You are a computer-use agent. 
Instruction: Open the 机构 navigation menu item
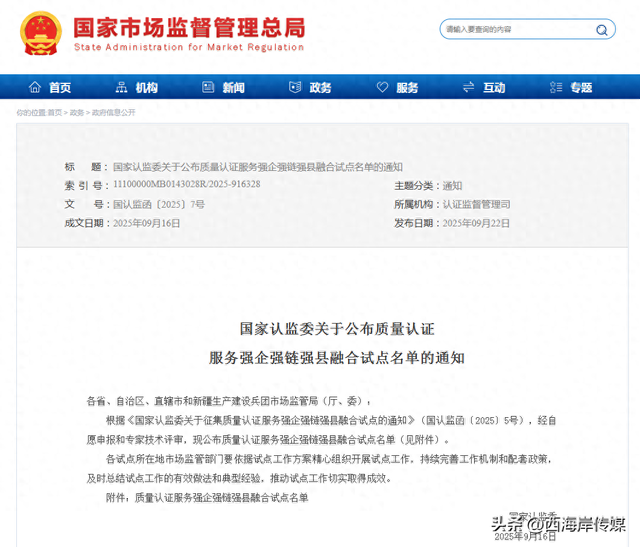tap(147, 87)
